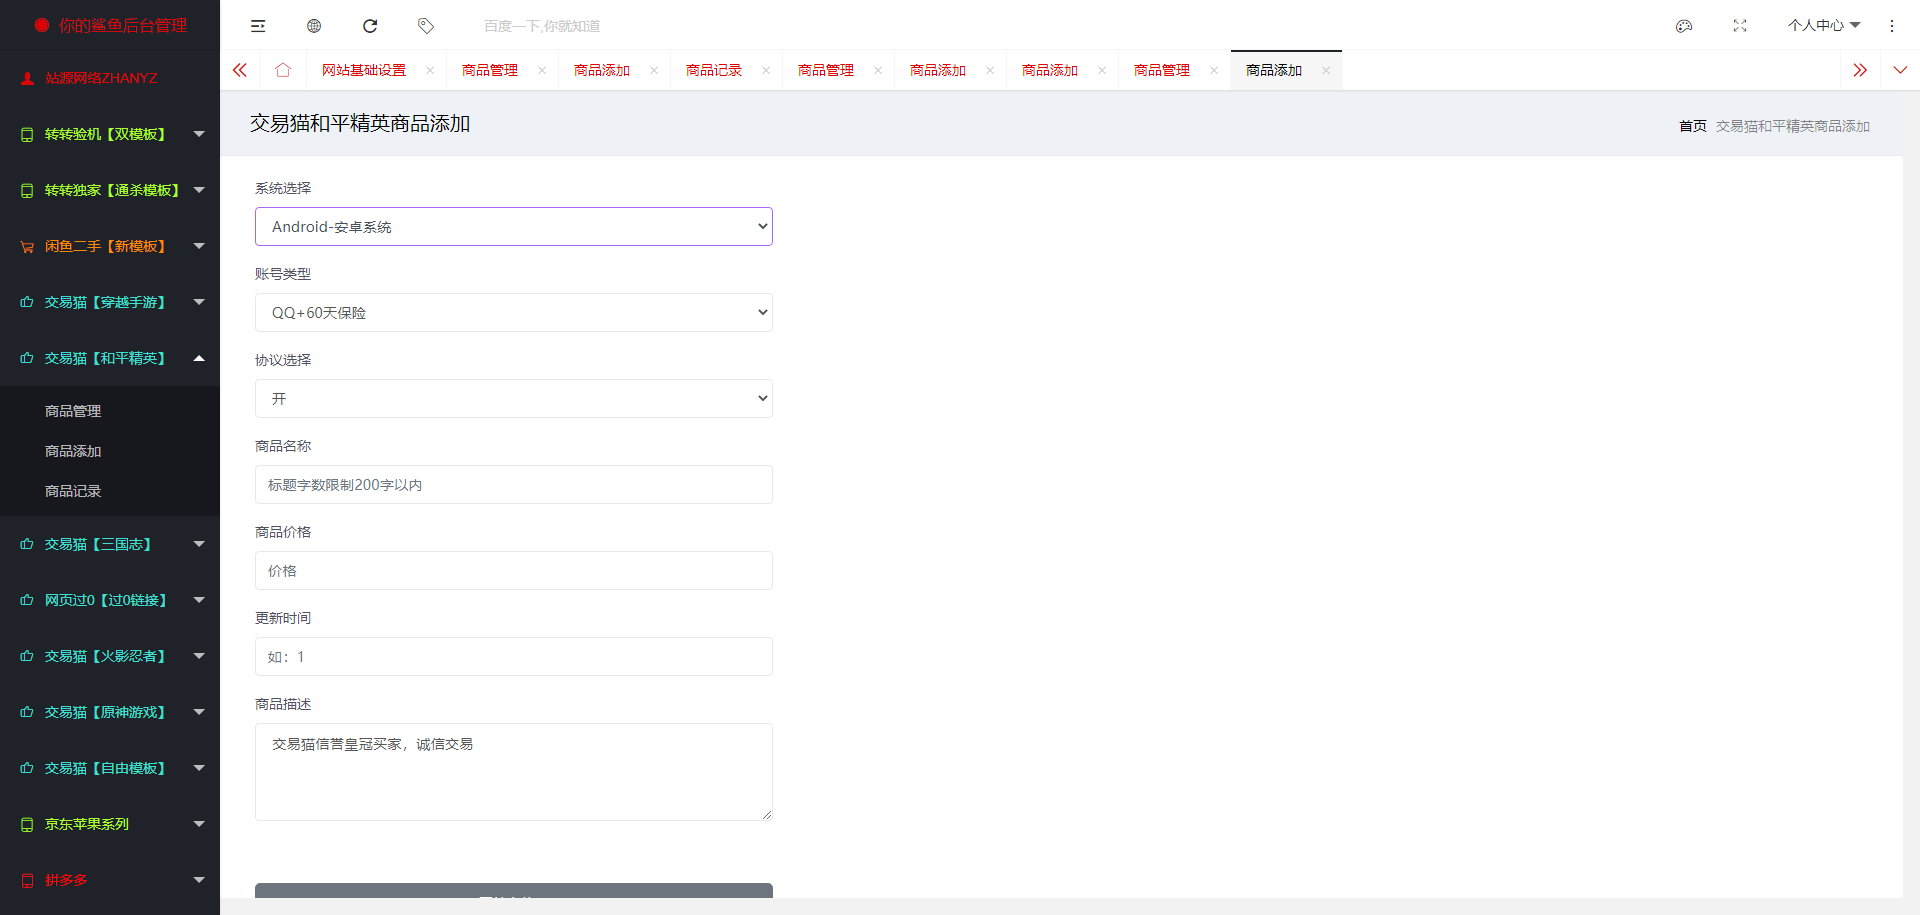Click the 京东苹果系列 sidebar icon
This screenshot has width=1920, height=915.
click(27, 824)
